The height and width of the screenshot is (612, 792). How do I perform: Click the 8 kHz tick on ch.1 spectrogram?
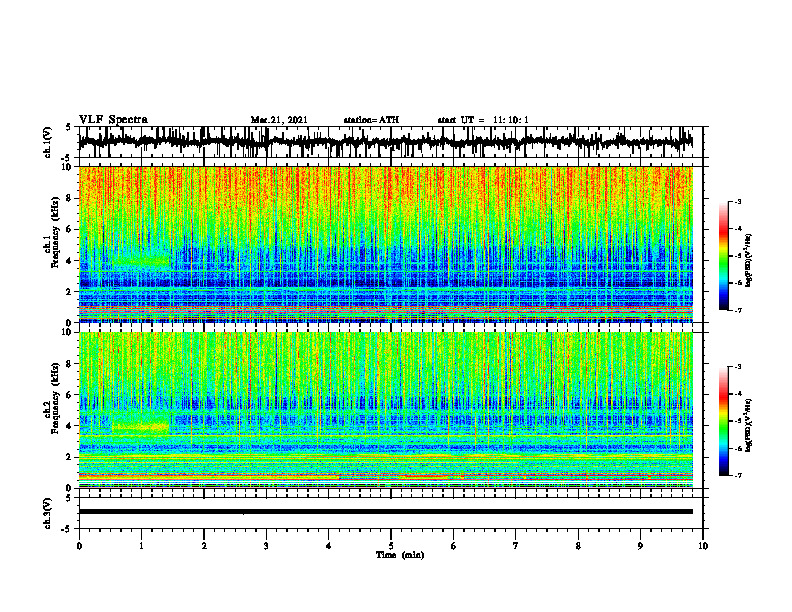point(70,198)
